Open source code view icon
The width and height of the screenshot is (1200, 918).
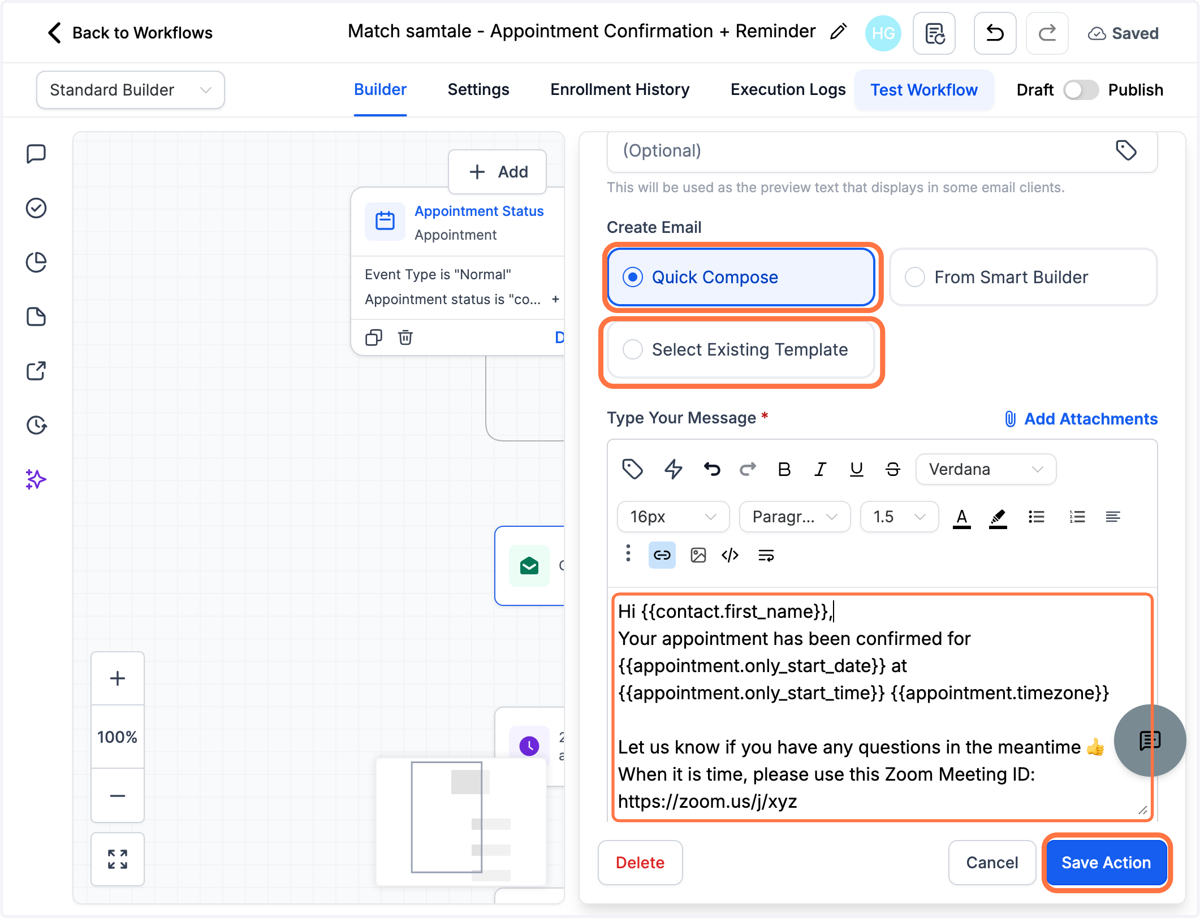[x=730, y=555]
